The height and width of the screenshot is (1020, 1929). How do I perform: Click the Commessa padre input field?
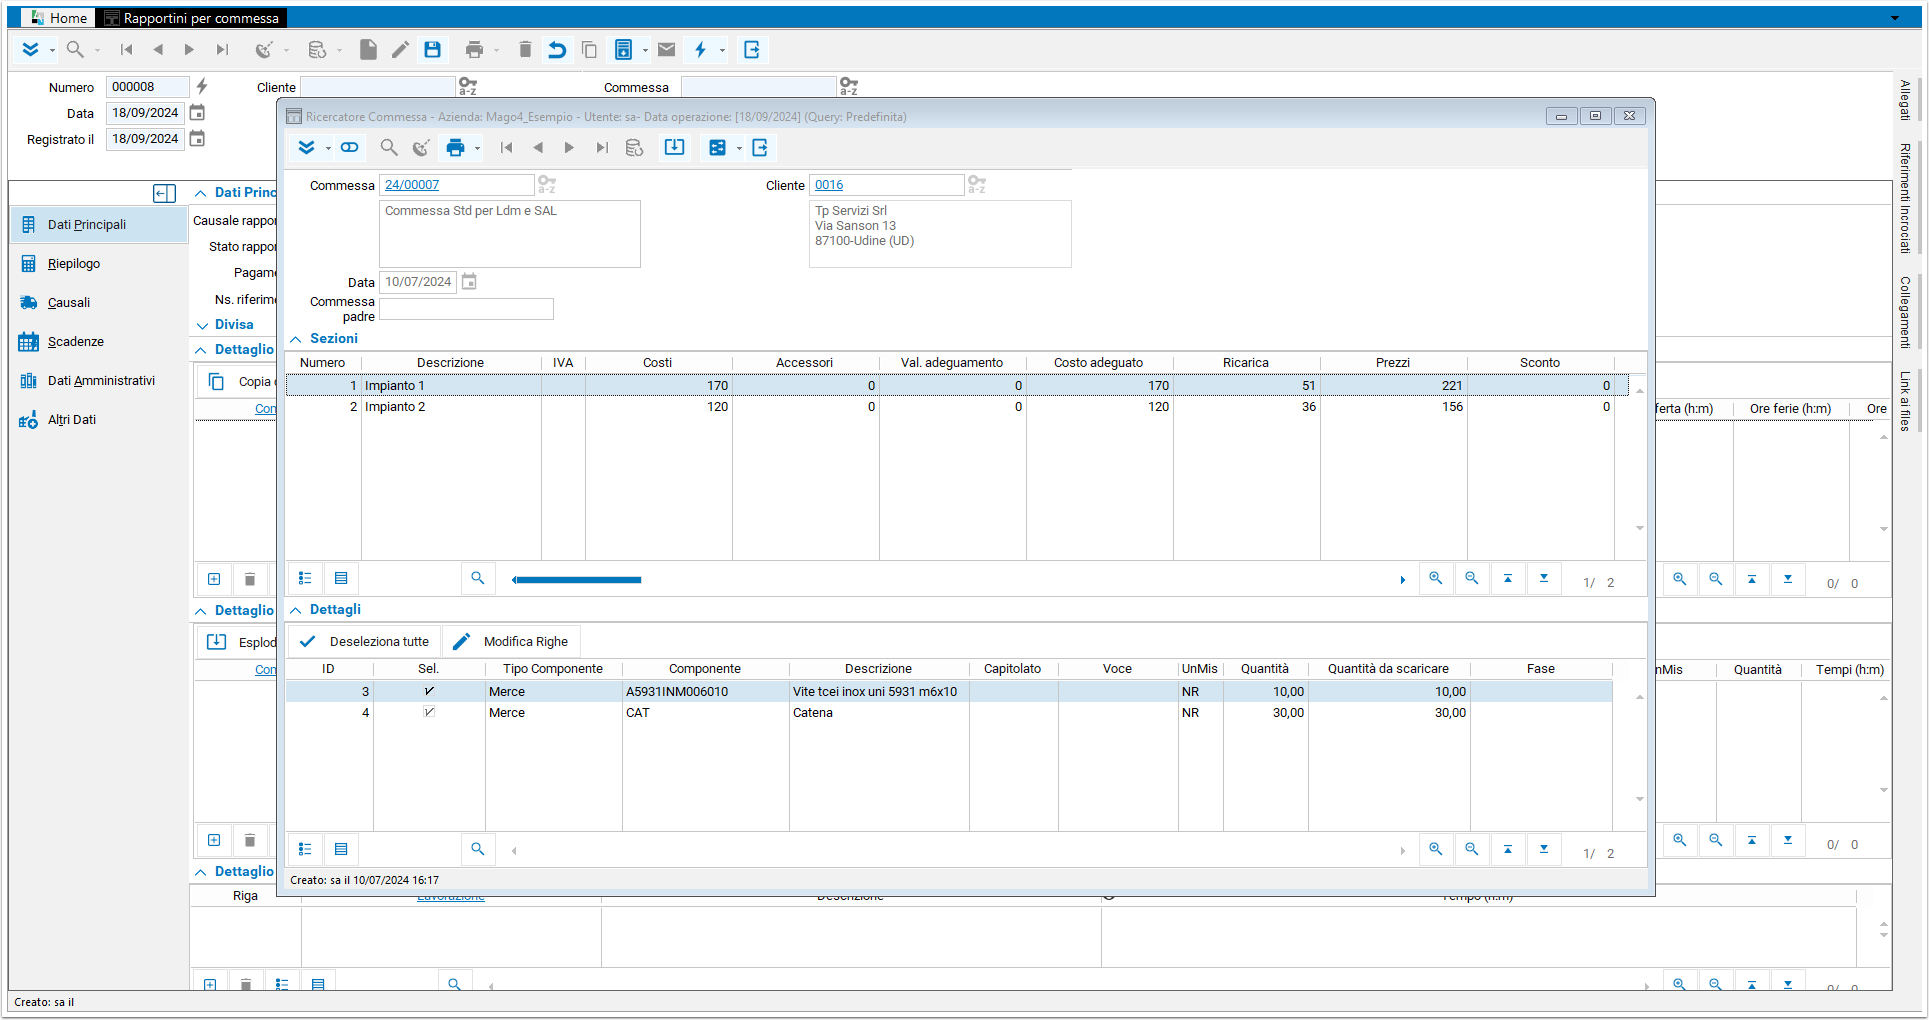pyautogui.click(x=466, y=310)
